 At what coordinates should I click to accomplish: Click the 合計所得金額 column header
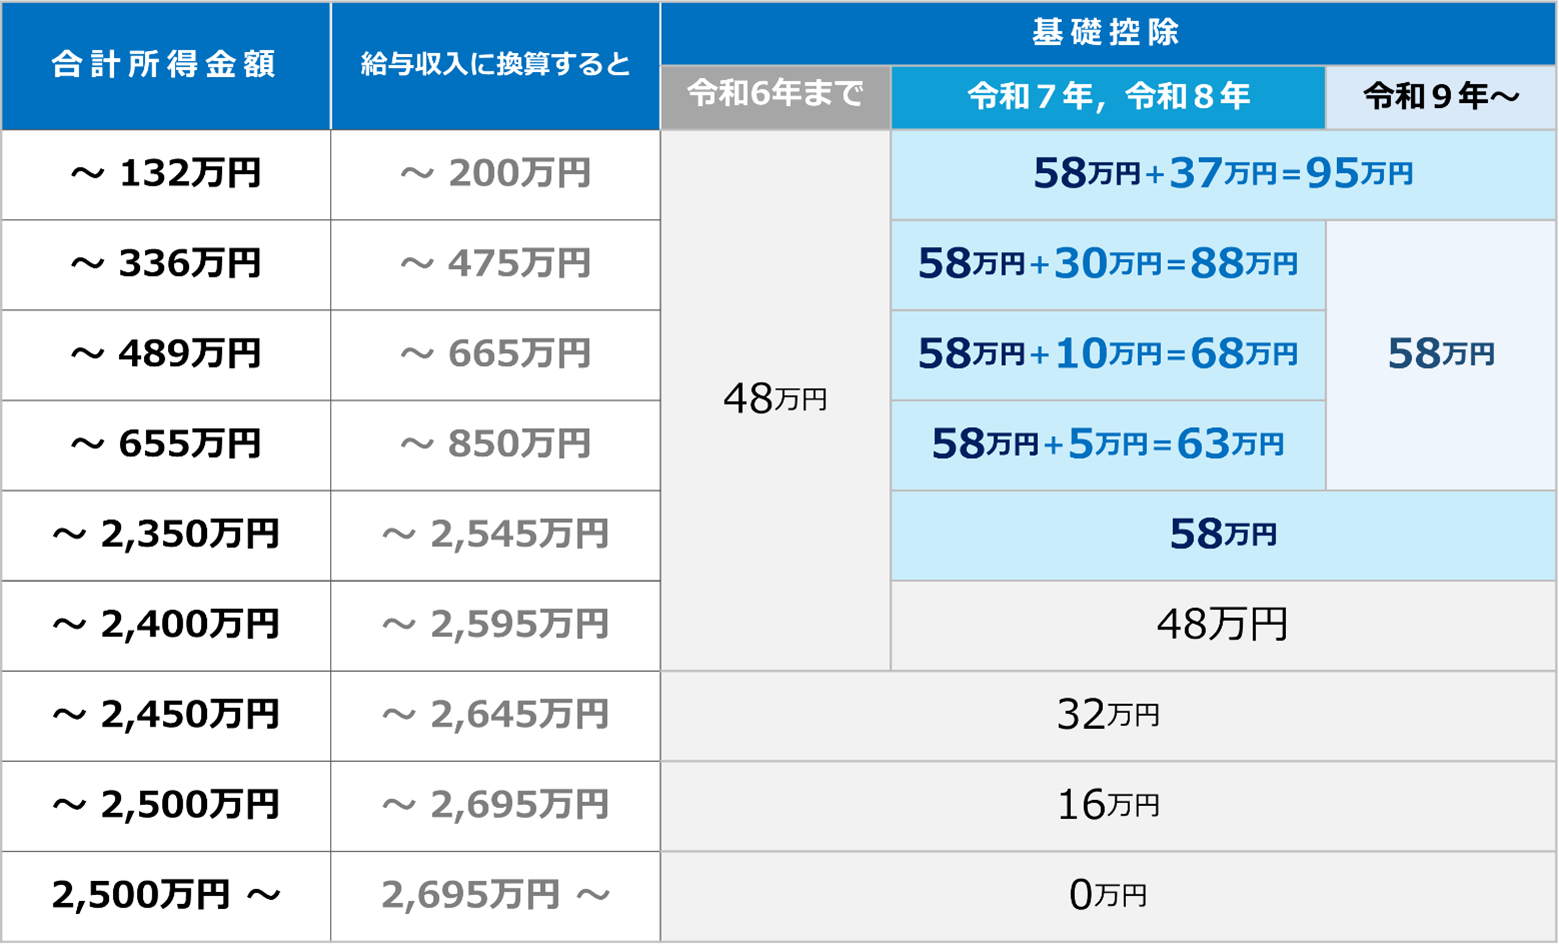coord(166,66)
